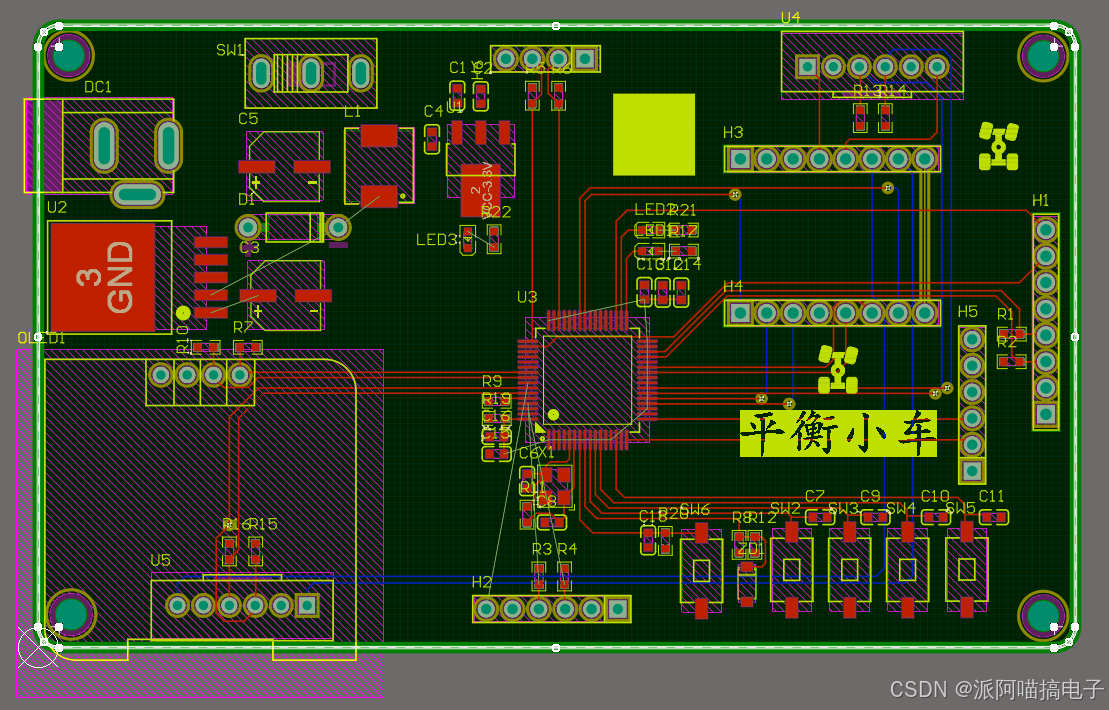Select car logo near H3 header
Screen dimensions: 1109x710
coord(999,146)
